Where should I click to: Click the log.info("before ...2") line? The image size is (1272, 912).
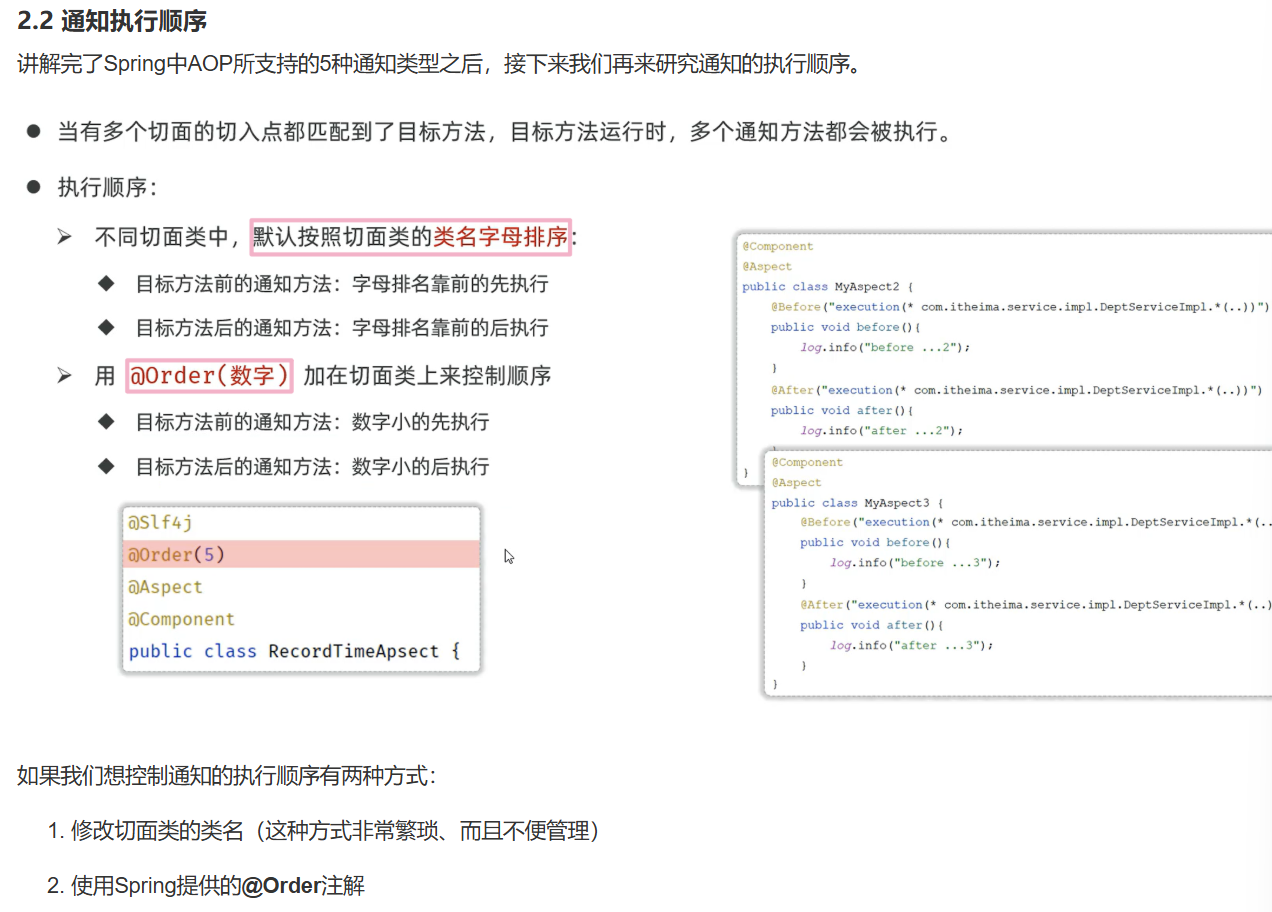886,347
